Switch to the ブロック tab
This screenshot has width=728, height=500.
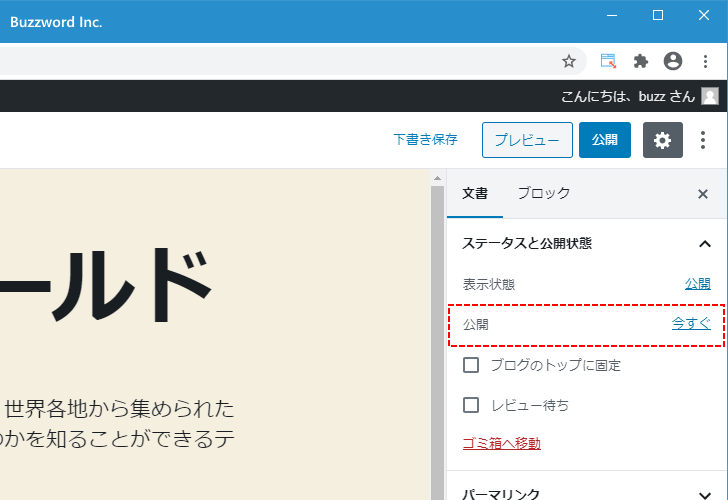544,194
